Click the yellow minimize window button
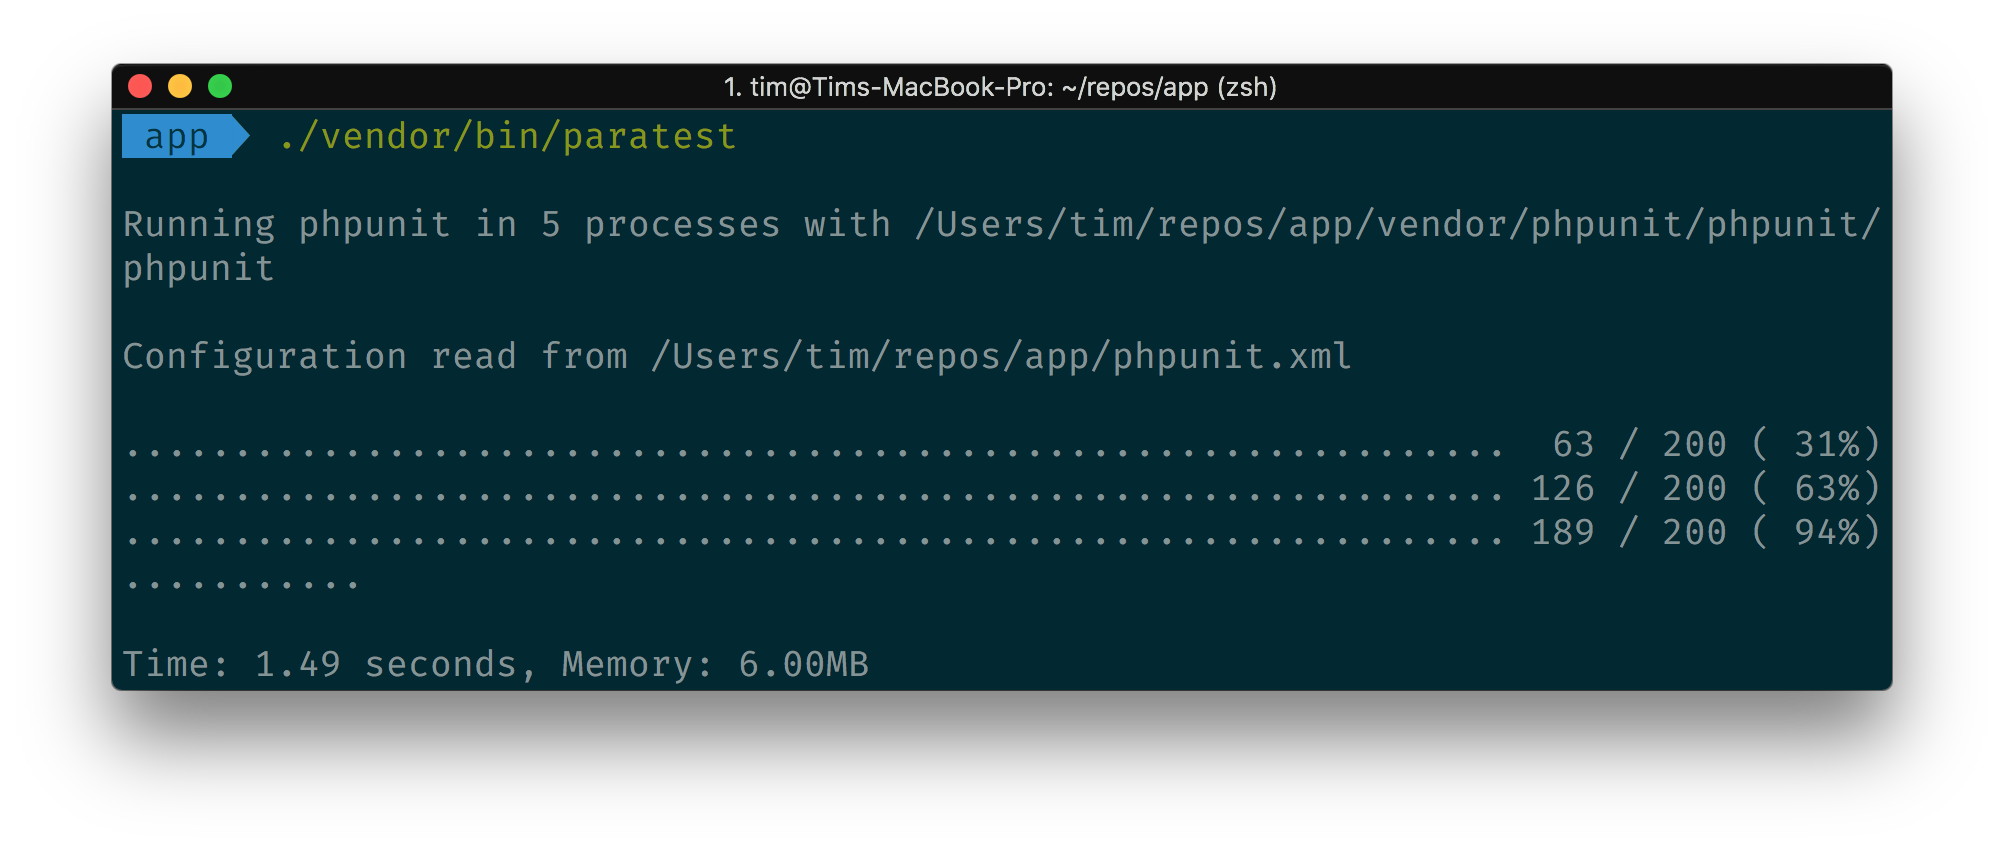This screenshot has height=850, width=2004. click(x=180, y=87)
